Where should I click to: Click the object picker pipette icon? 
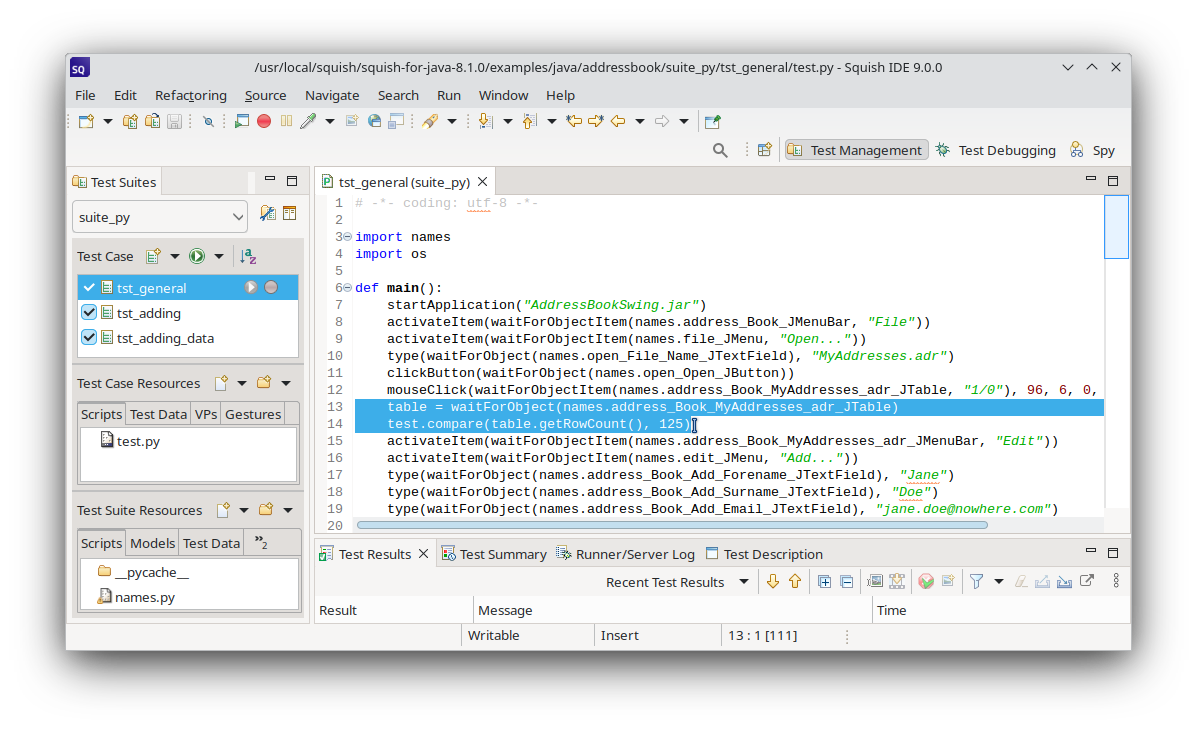point(308,121)
